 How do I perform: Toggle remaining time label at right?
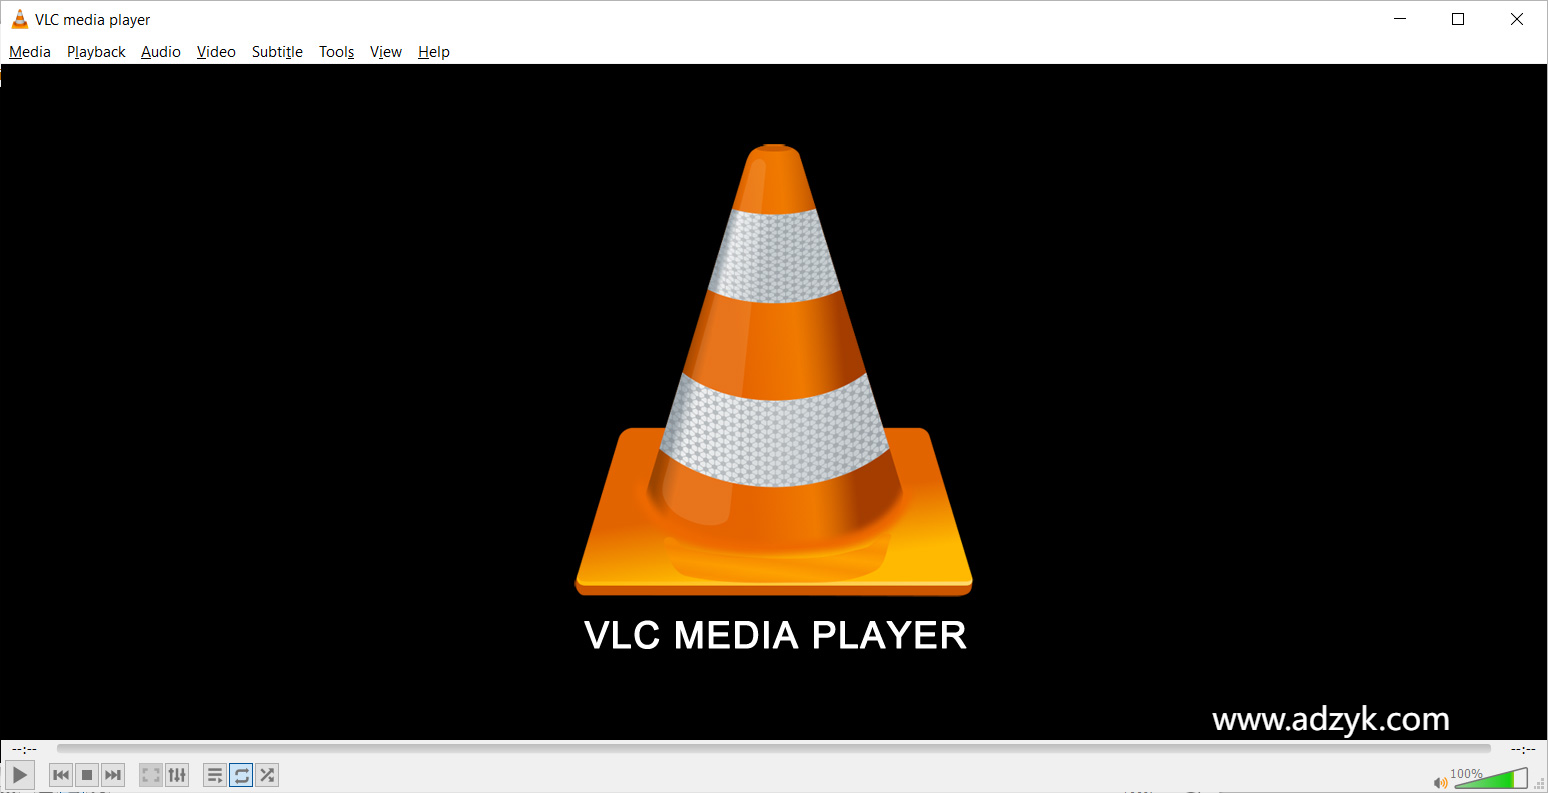tap(1523, 748)
